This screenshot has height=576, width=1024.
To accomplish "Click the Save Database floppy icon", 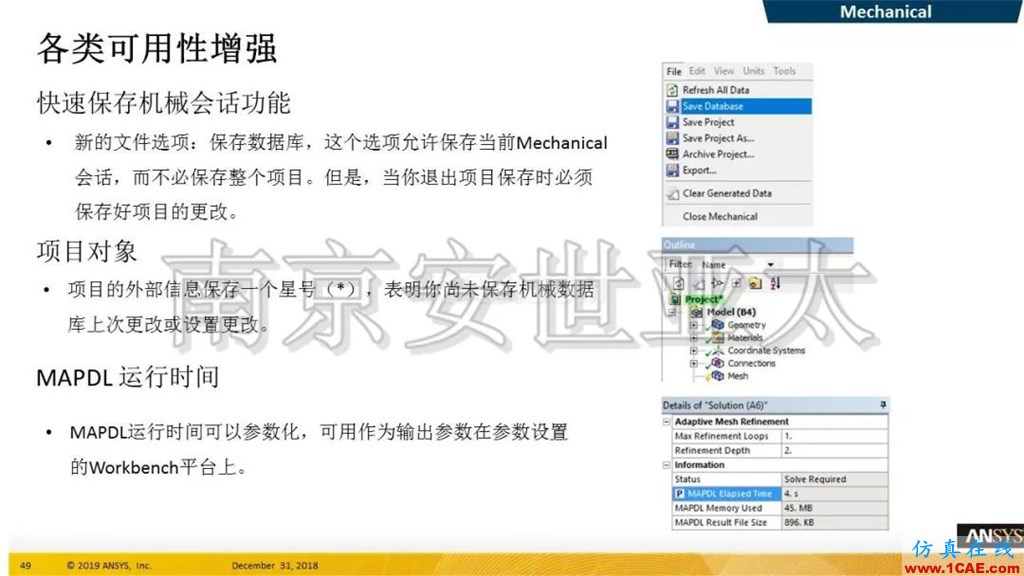I will pos(672,106).
